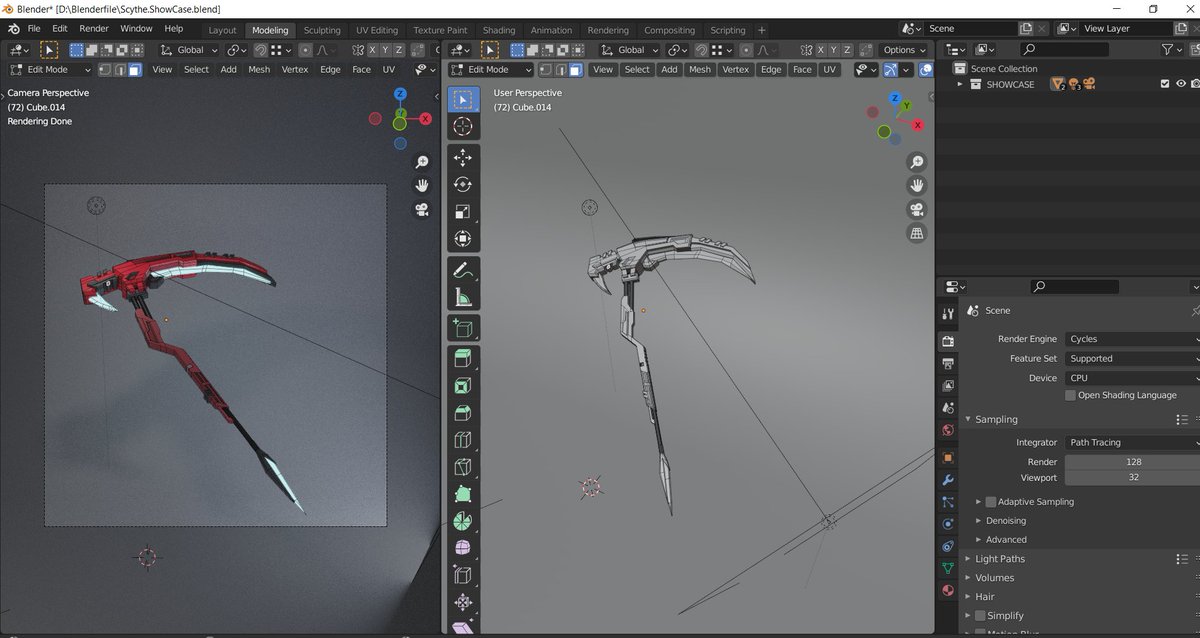1200x638 pixels.
Task: Toggle SHOWCASE collection exclude checkbox
Action: click(x=1165, y=85)
